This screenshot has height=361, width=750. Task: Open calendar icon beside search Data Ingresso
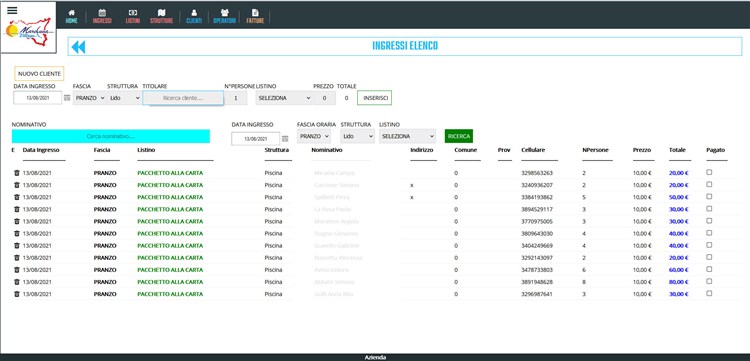285,139
